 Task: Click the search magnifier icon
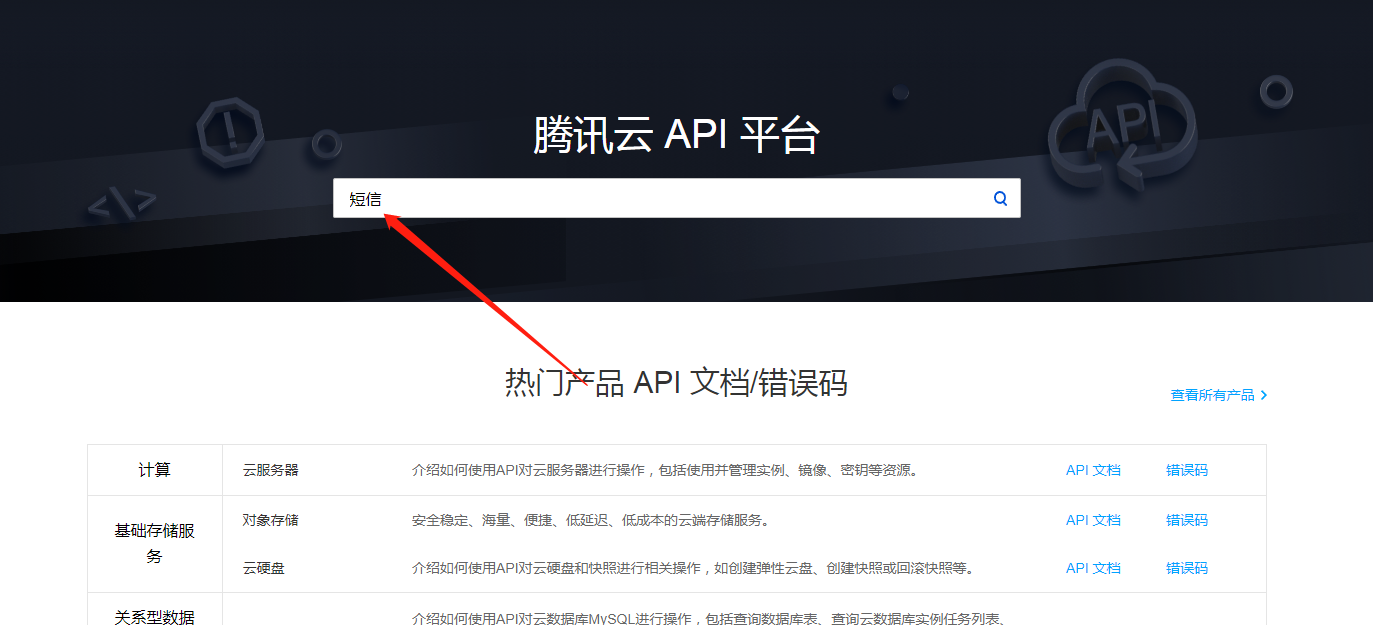[x=1000, y=198]
